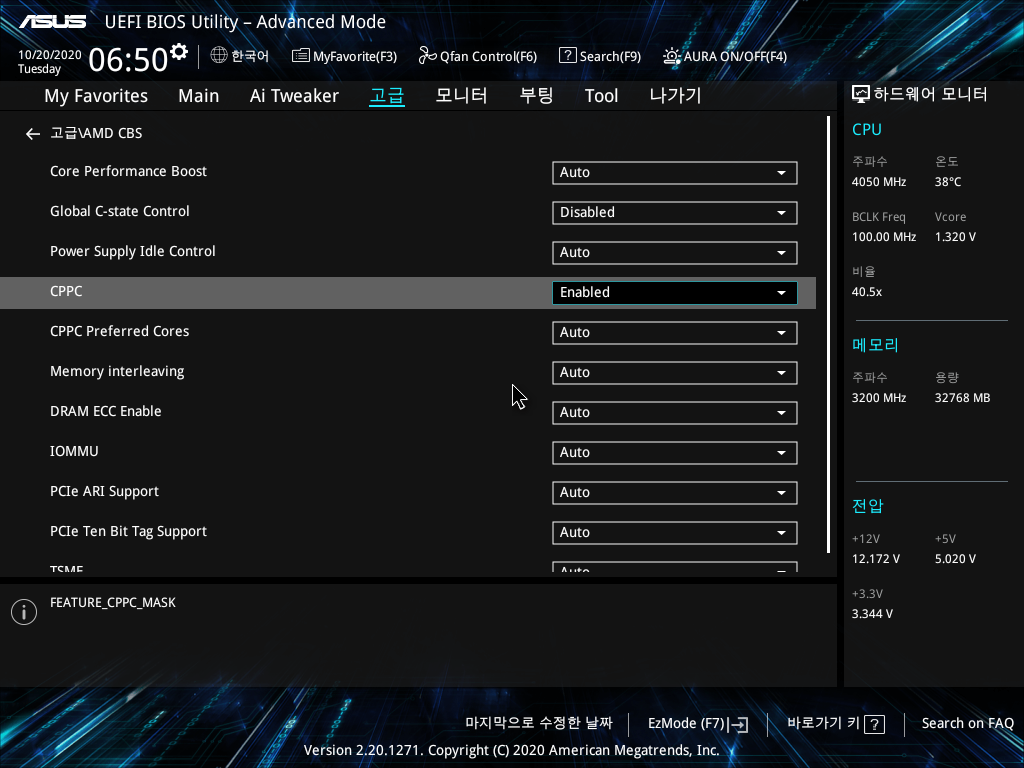This screenshot has width=1024, height=768.
Task: Click FEATURE_CPPC_MASK help text
Action: (x=113, y=603)
